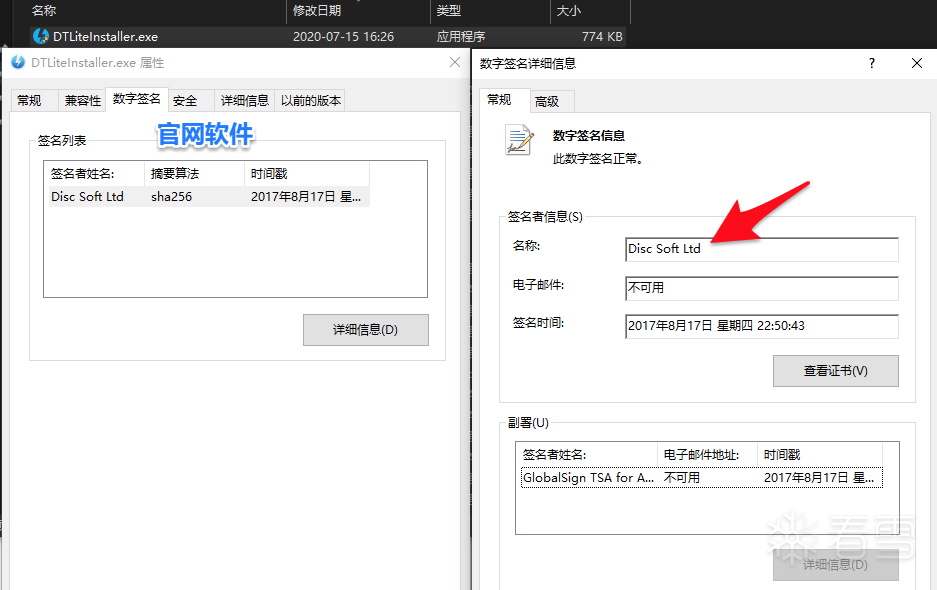This screenshot has height=590, width=937.
Task: Close the 数字签名详细信息 dialog
Action: coord(917,63)
